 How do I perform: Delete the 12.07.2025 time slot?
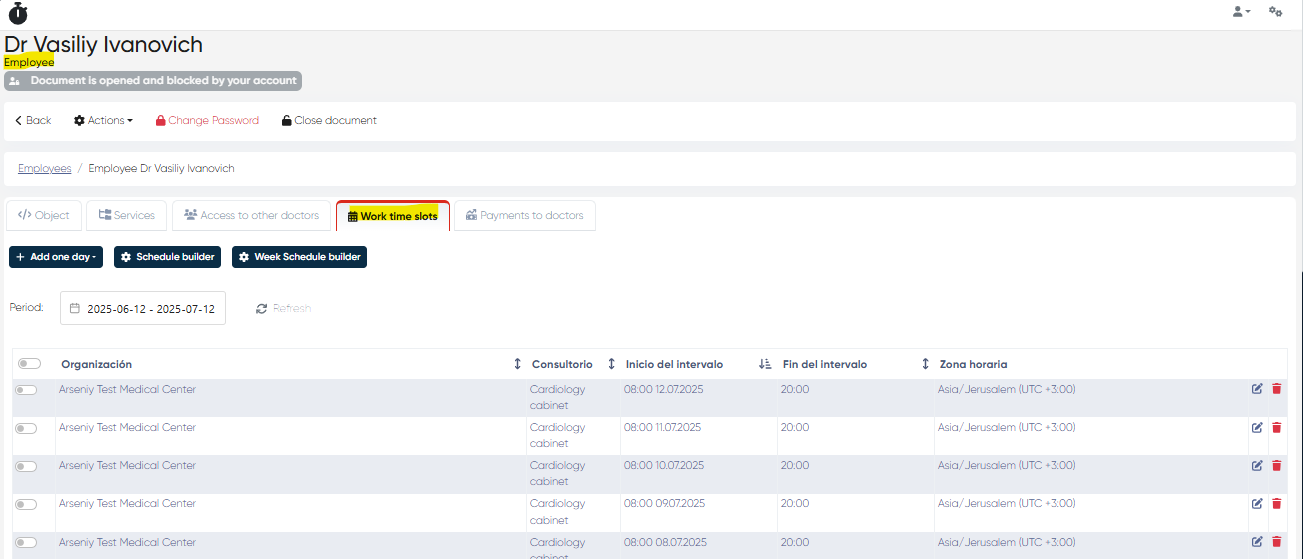coord(1276,389)
